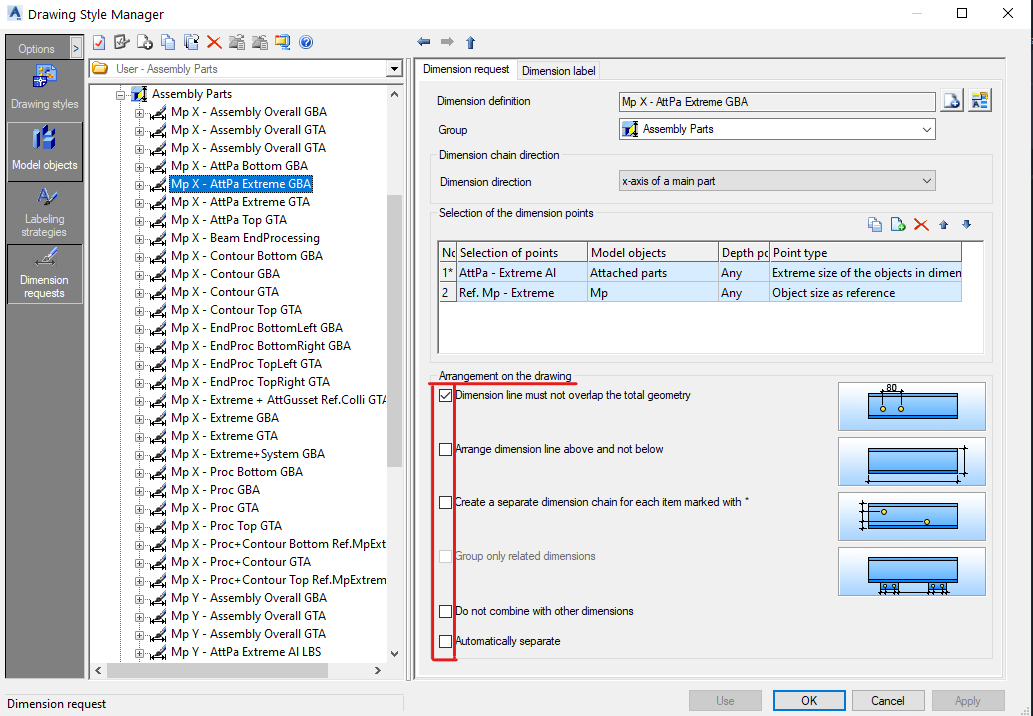The height and width of the screenshot is (716, 1033).
Task: Select 'Mp X - EndProc TopRight GTA' in the tree
Action: [x=250, y=381]
